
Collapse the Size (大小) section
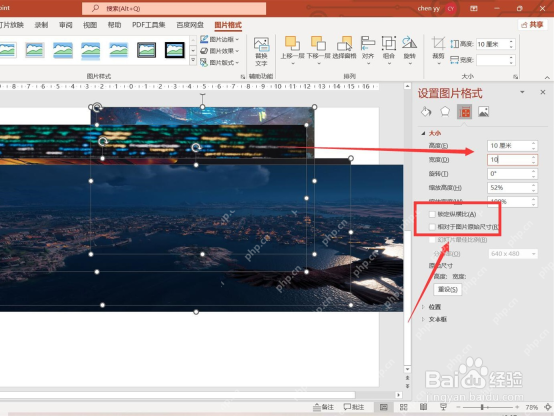[x=423, y=133]
